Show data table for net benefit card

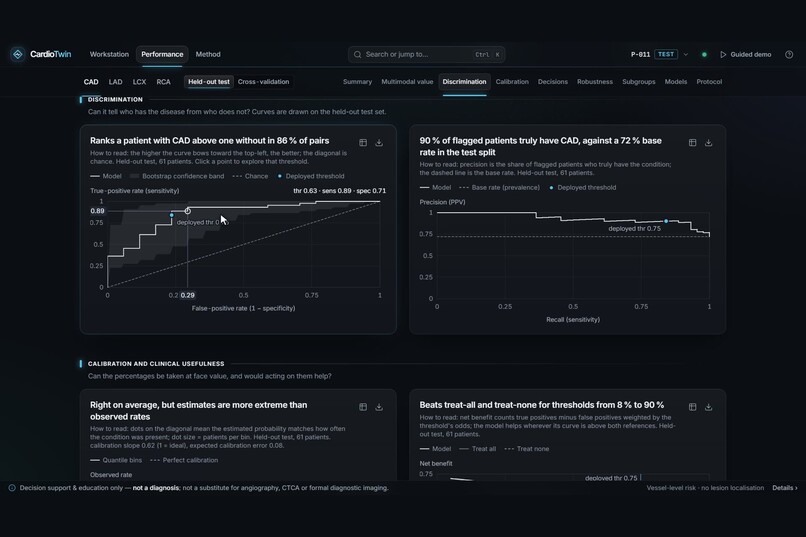pos(692,407)
